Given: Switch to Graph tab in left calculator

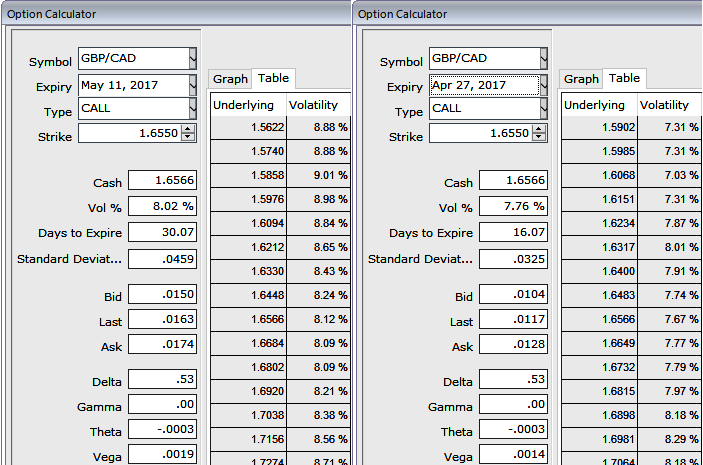Looking at the screenshot, I should pos(230,79).
